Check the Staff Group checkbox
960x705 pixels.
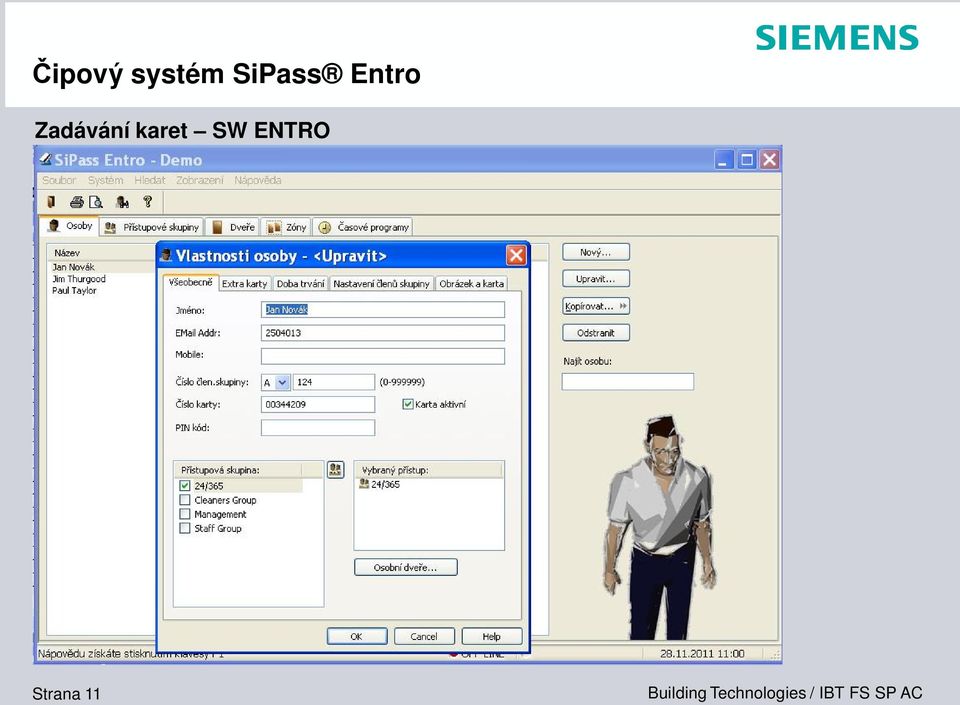tap(185, 528)
